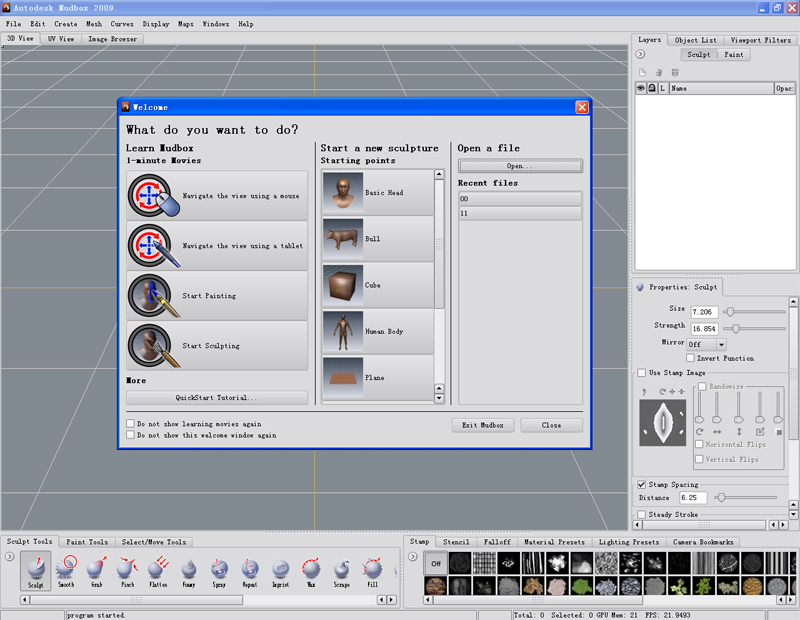800x620 pixels.
Task: Select the Foamy sculpt tool
Action: [x=189, y=571]
